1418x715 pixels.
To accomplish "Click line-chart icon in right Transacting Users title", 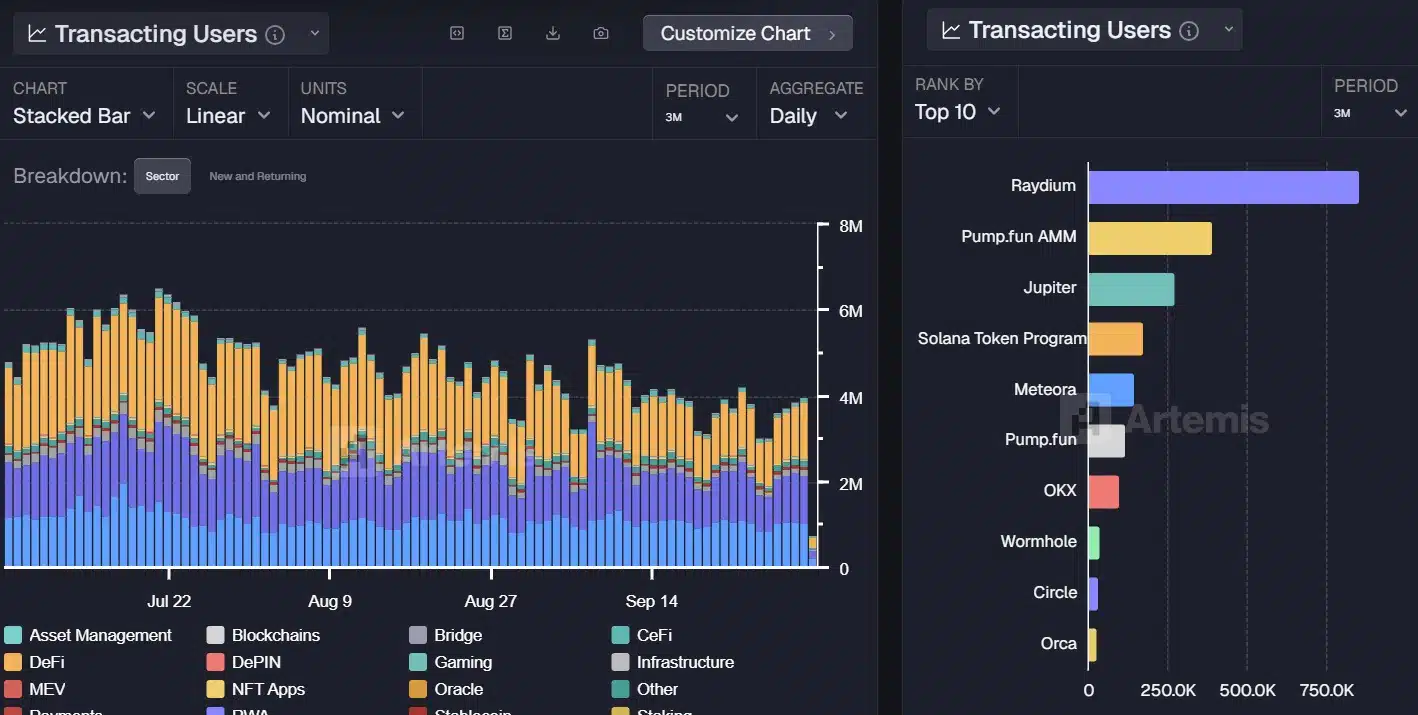I will [x=951, y=30].
